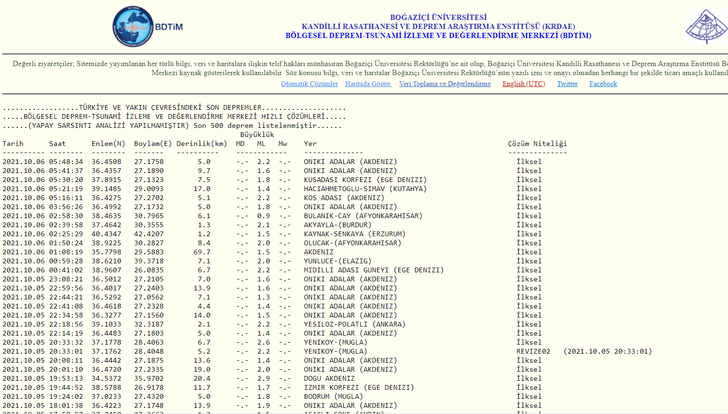
Task: Select the Kaynak-Senkaya (Erzurum) earthquake entry
Action: point(349,233)
